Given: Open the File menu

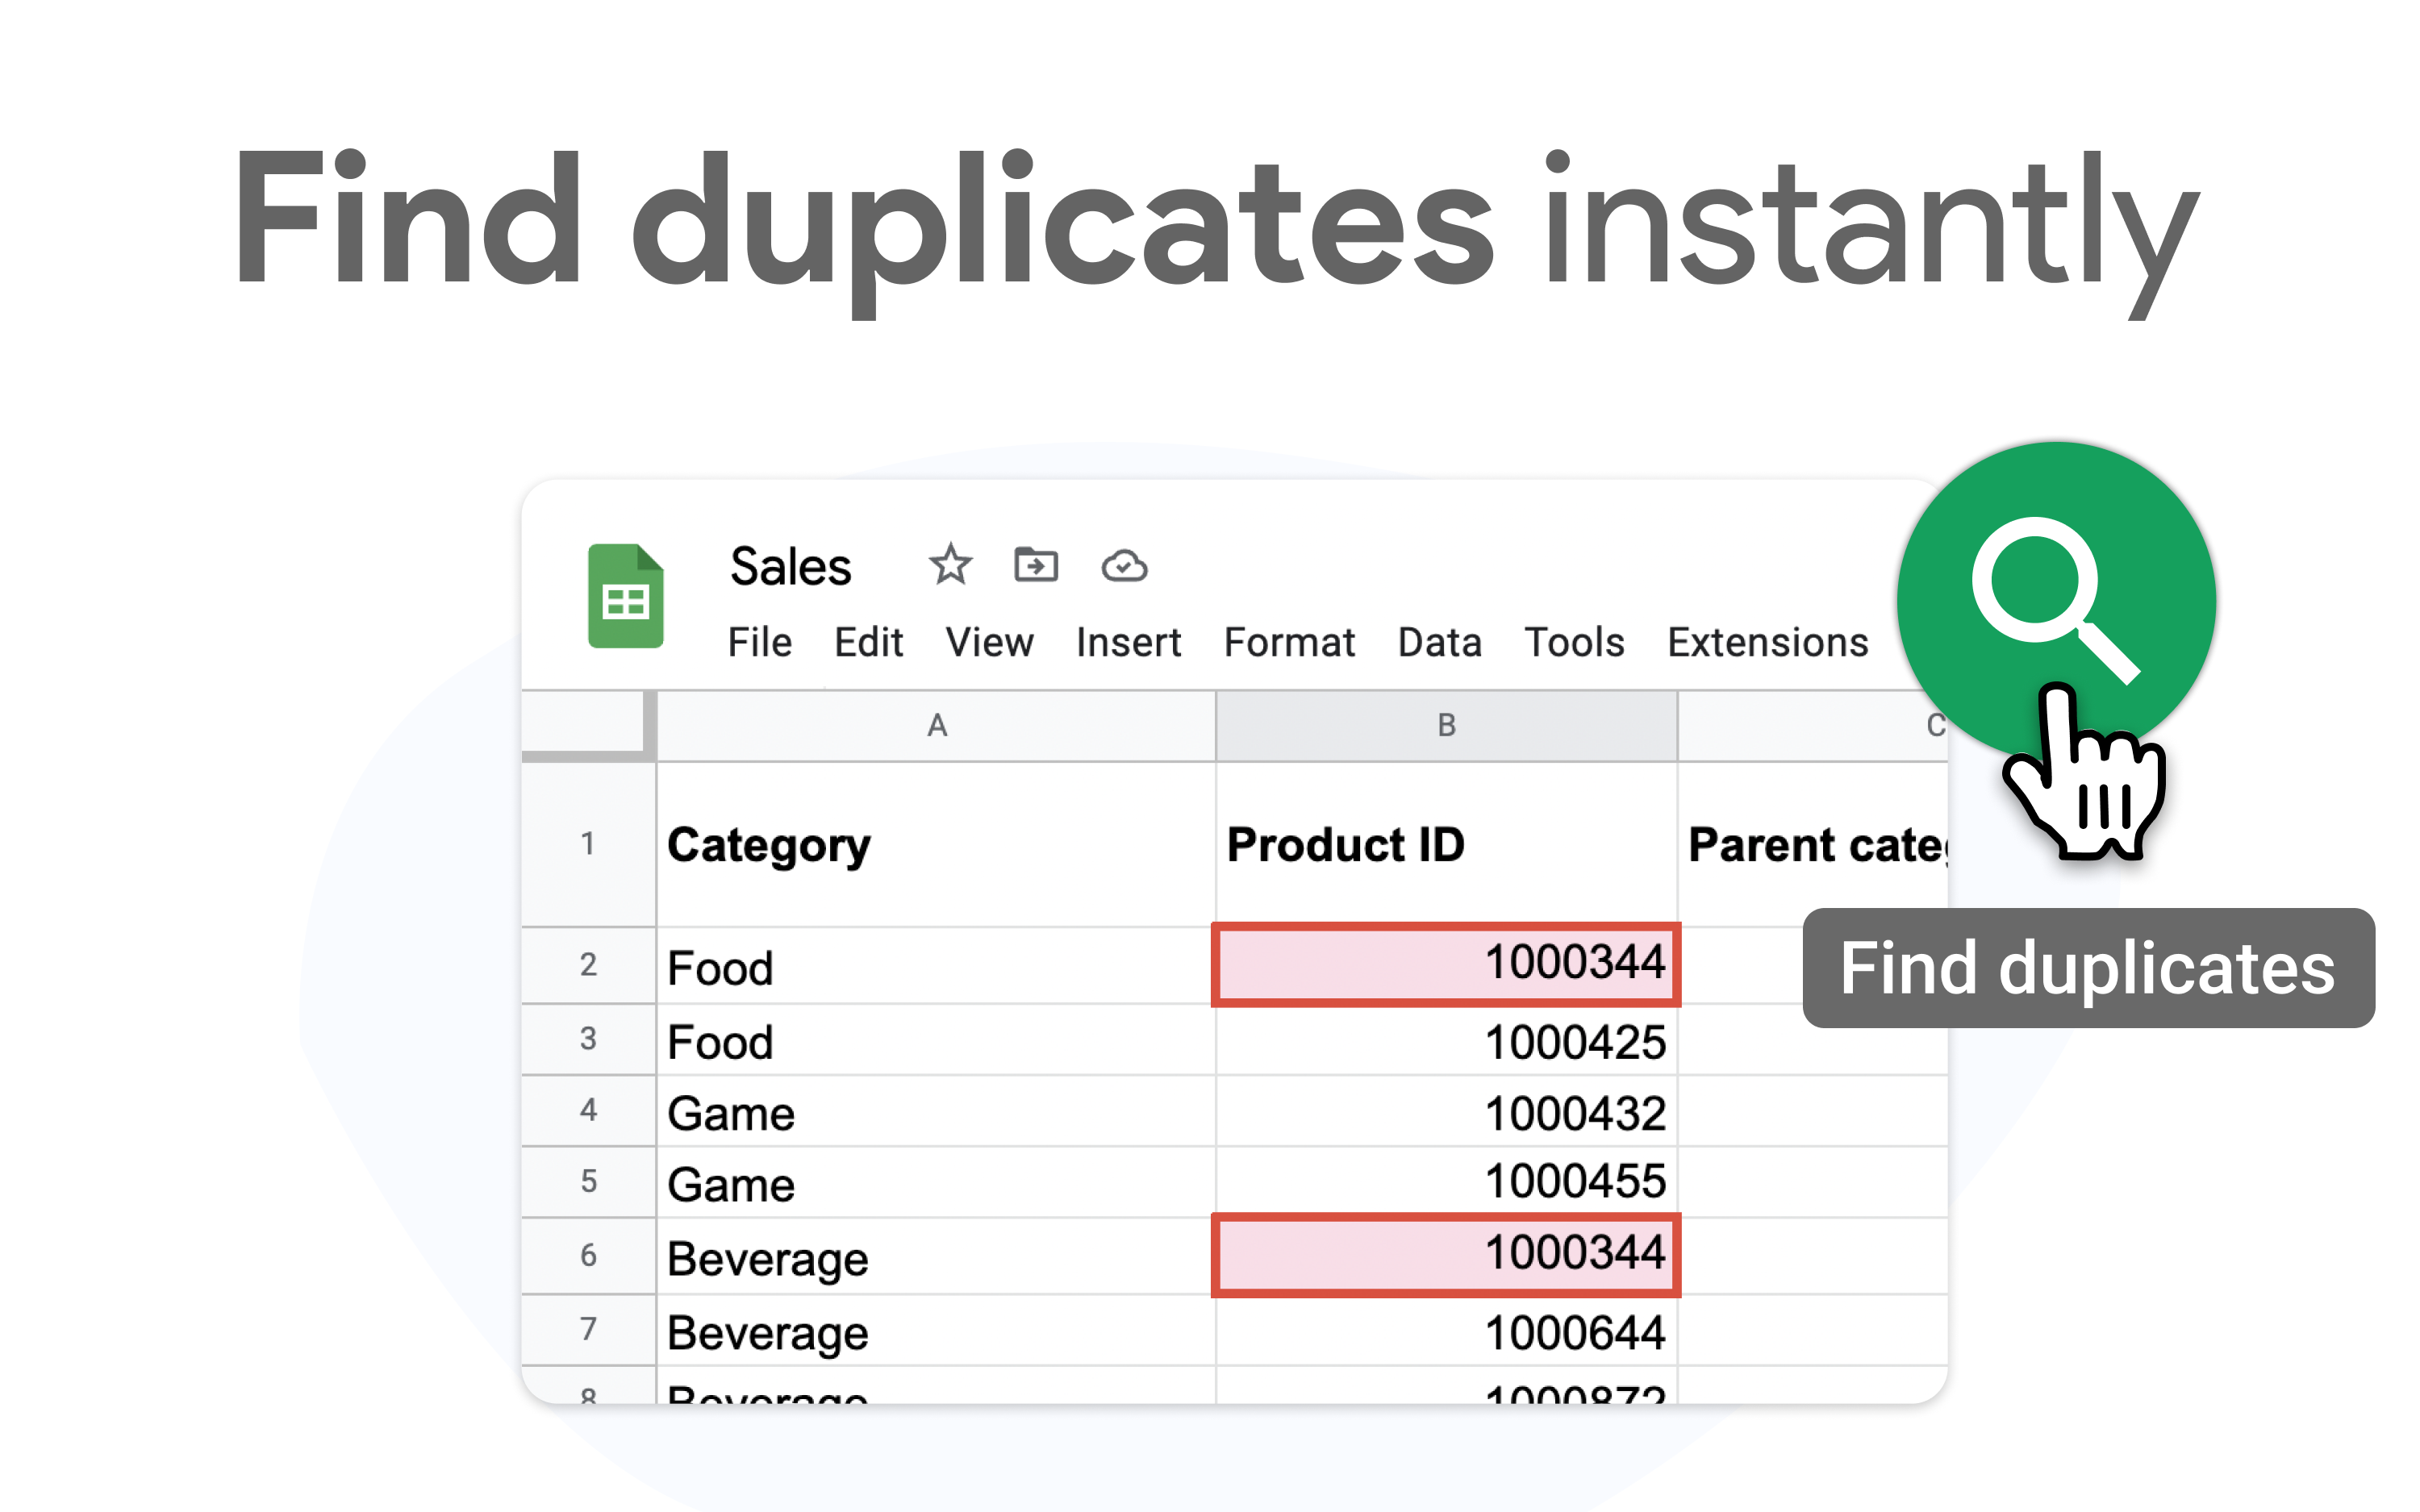Looking at the screenshot, I should [x=759, y=642].
